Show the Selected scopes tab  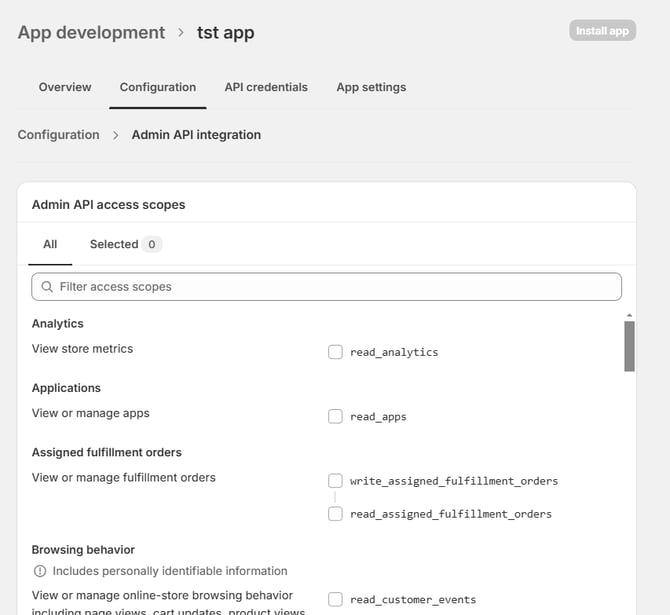pos(125,244)
